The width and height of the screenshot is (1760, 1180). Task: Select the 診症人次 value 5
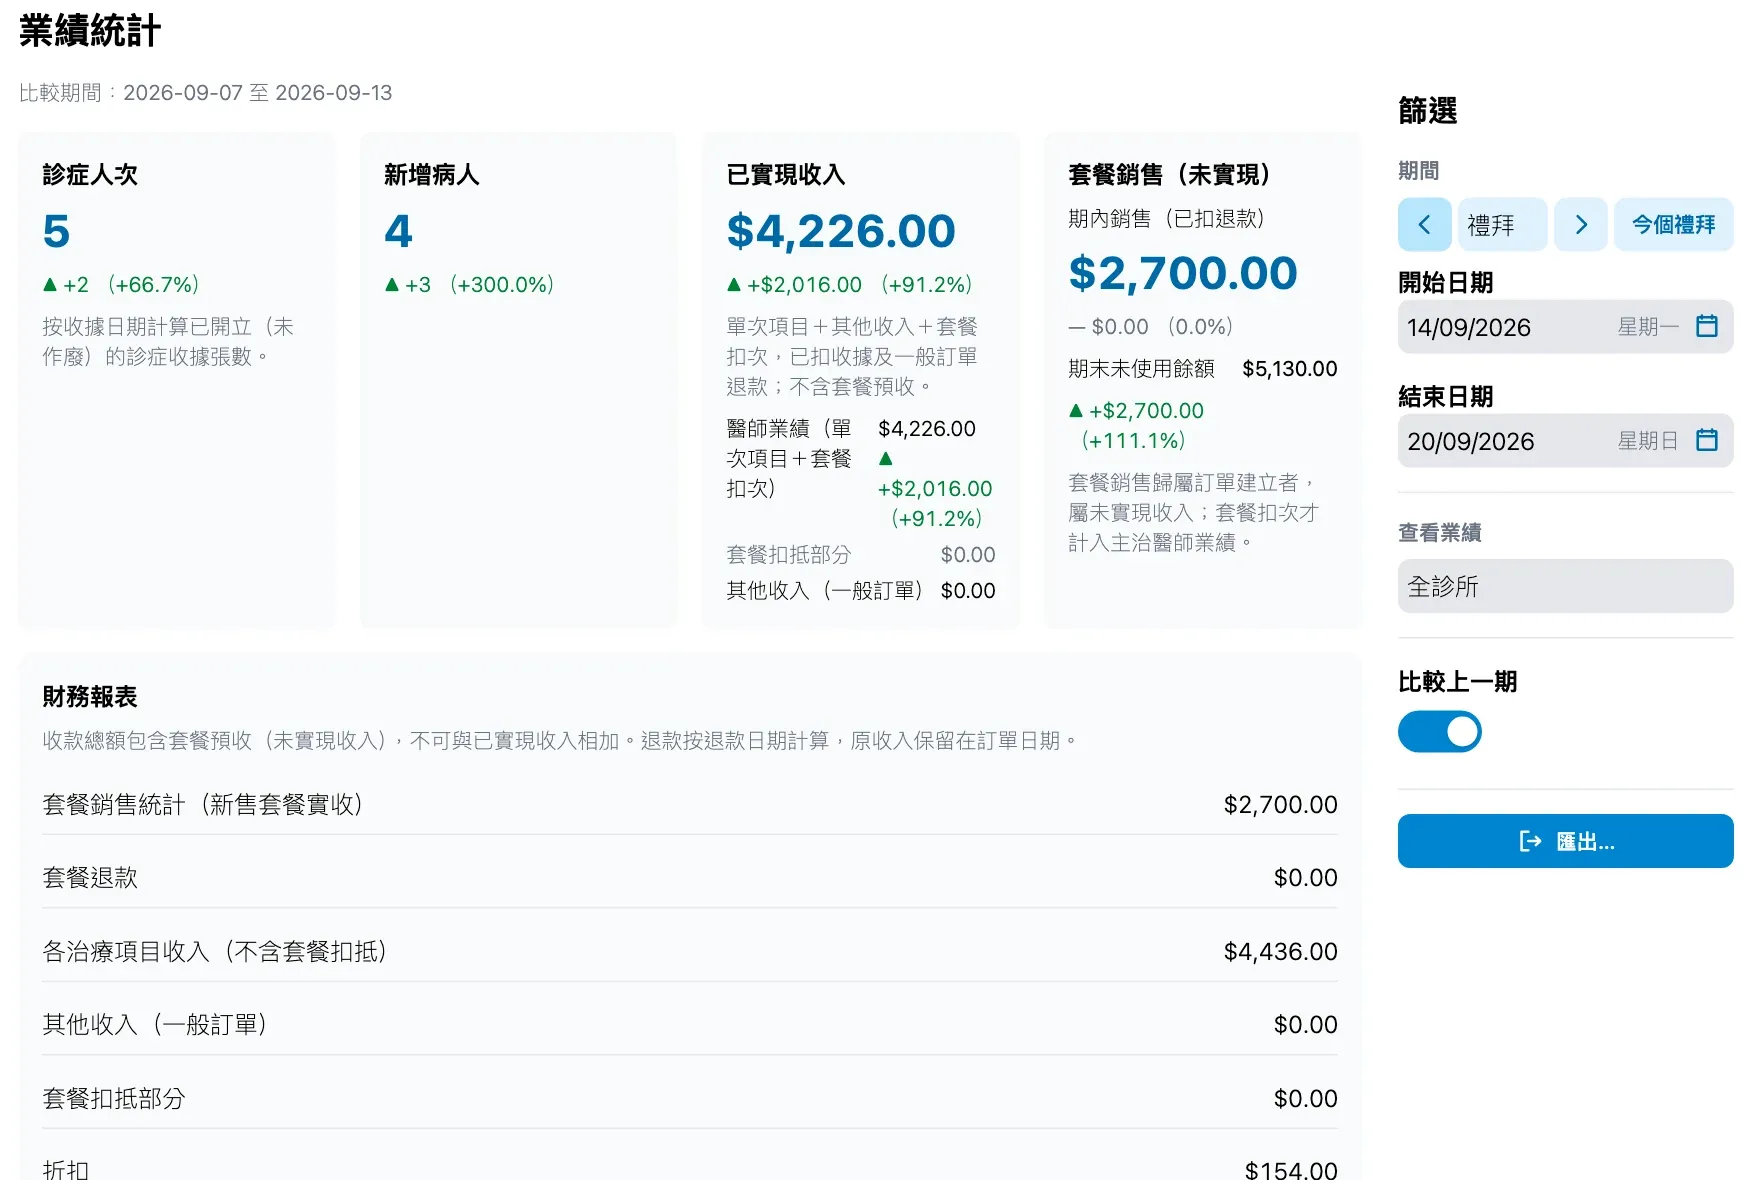pyautogui.click(x=56, y=232)
